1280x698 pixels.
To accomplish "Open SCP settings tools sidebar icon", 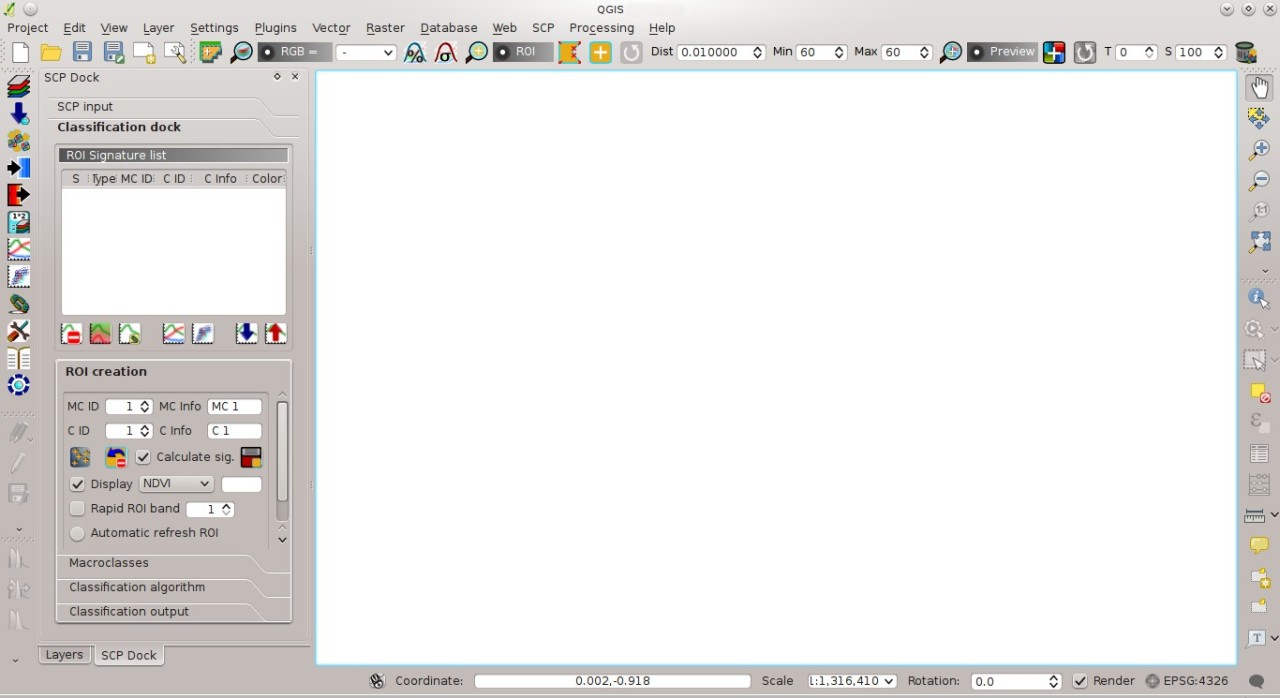I will [x=18, y=331].
